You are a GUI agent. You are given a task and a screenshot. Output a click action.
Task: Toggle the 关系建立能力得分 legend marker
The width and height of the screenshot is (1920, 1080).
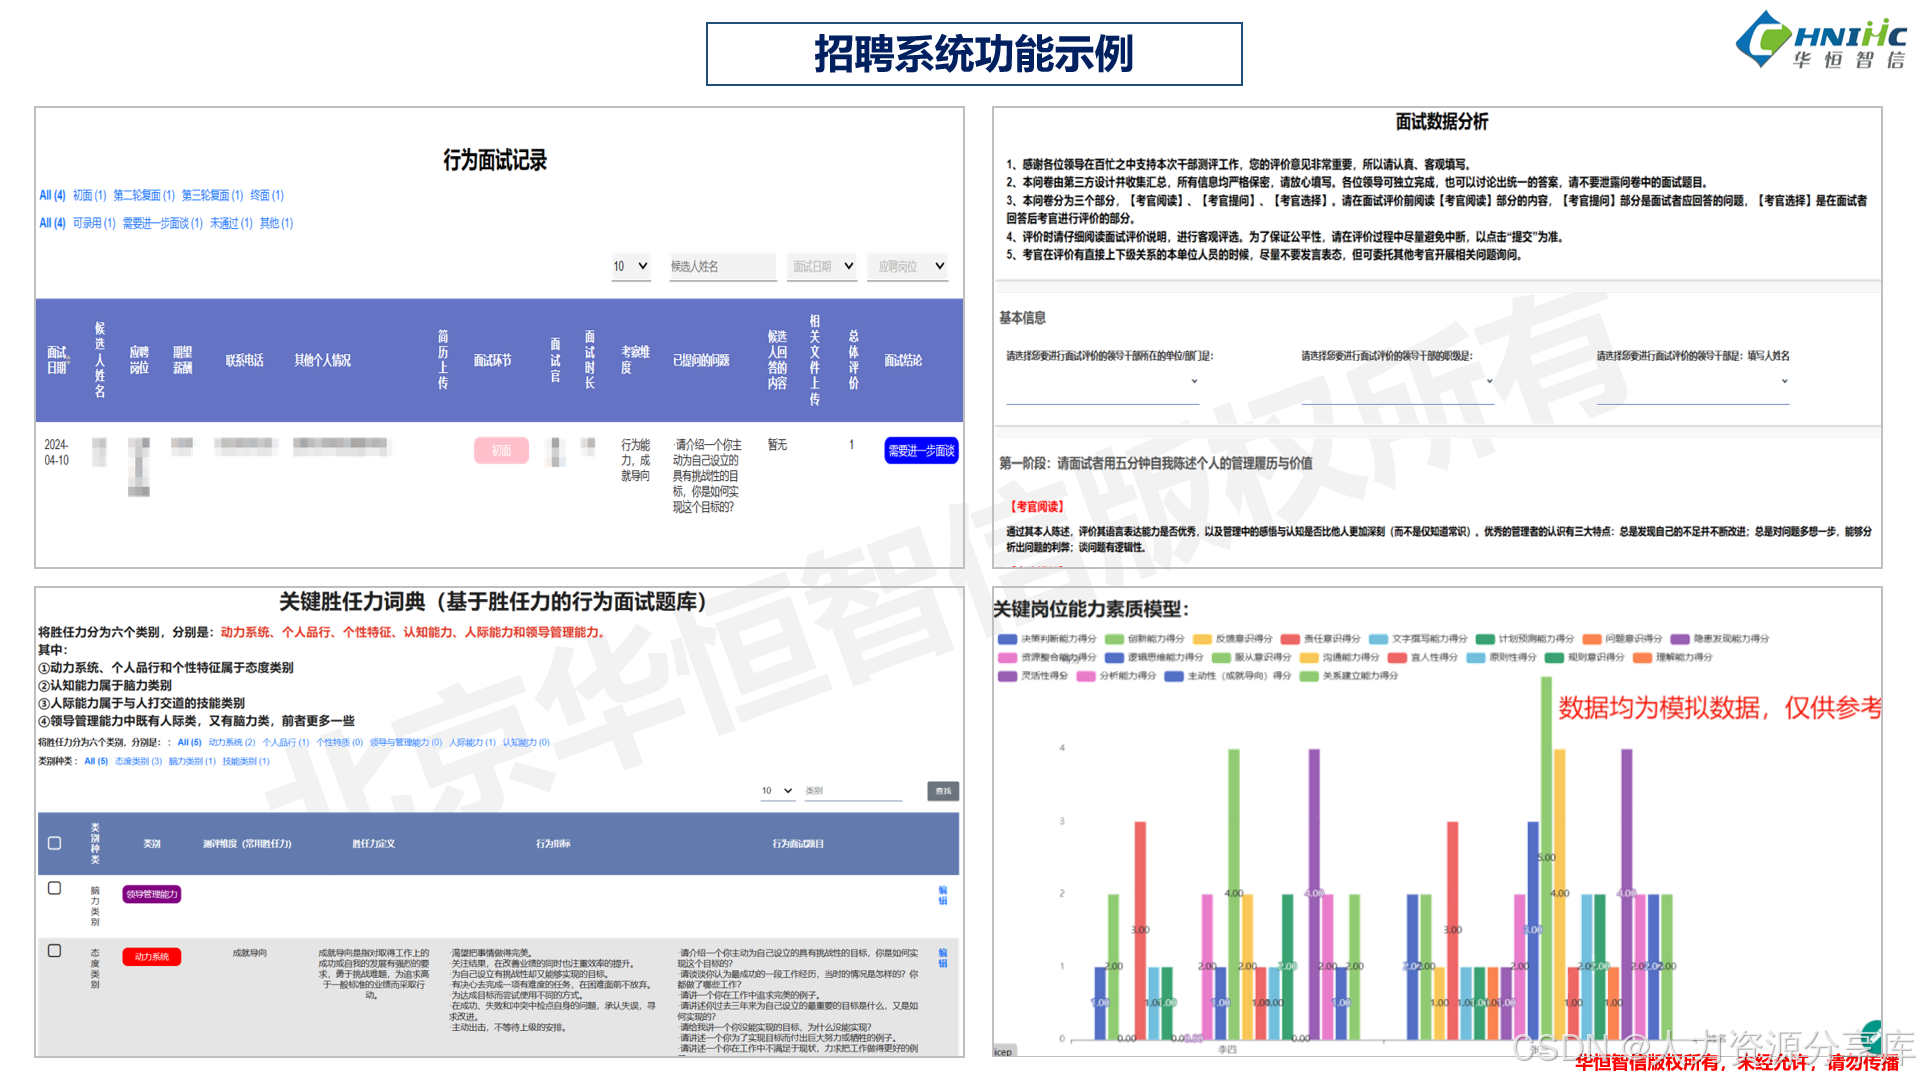[1309, 676]
